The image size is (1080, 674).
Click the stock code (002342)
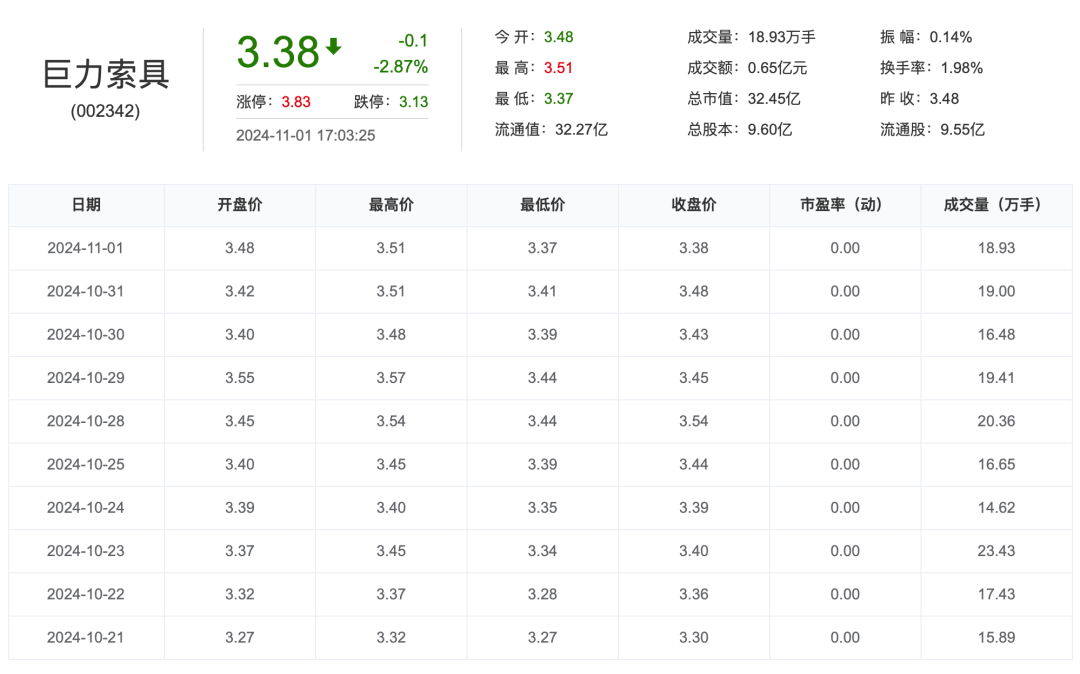tap(105, 111)
